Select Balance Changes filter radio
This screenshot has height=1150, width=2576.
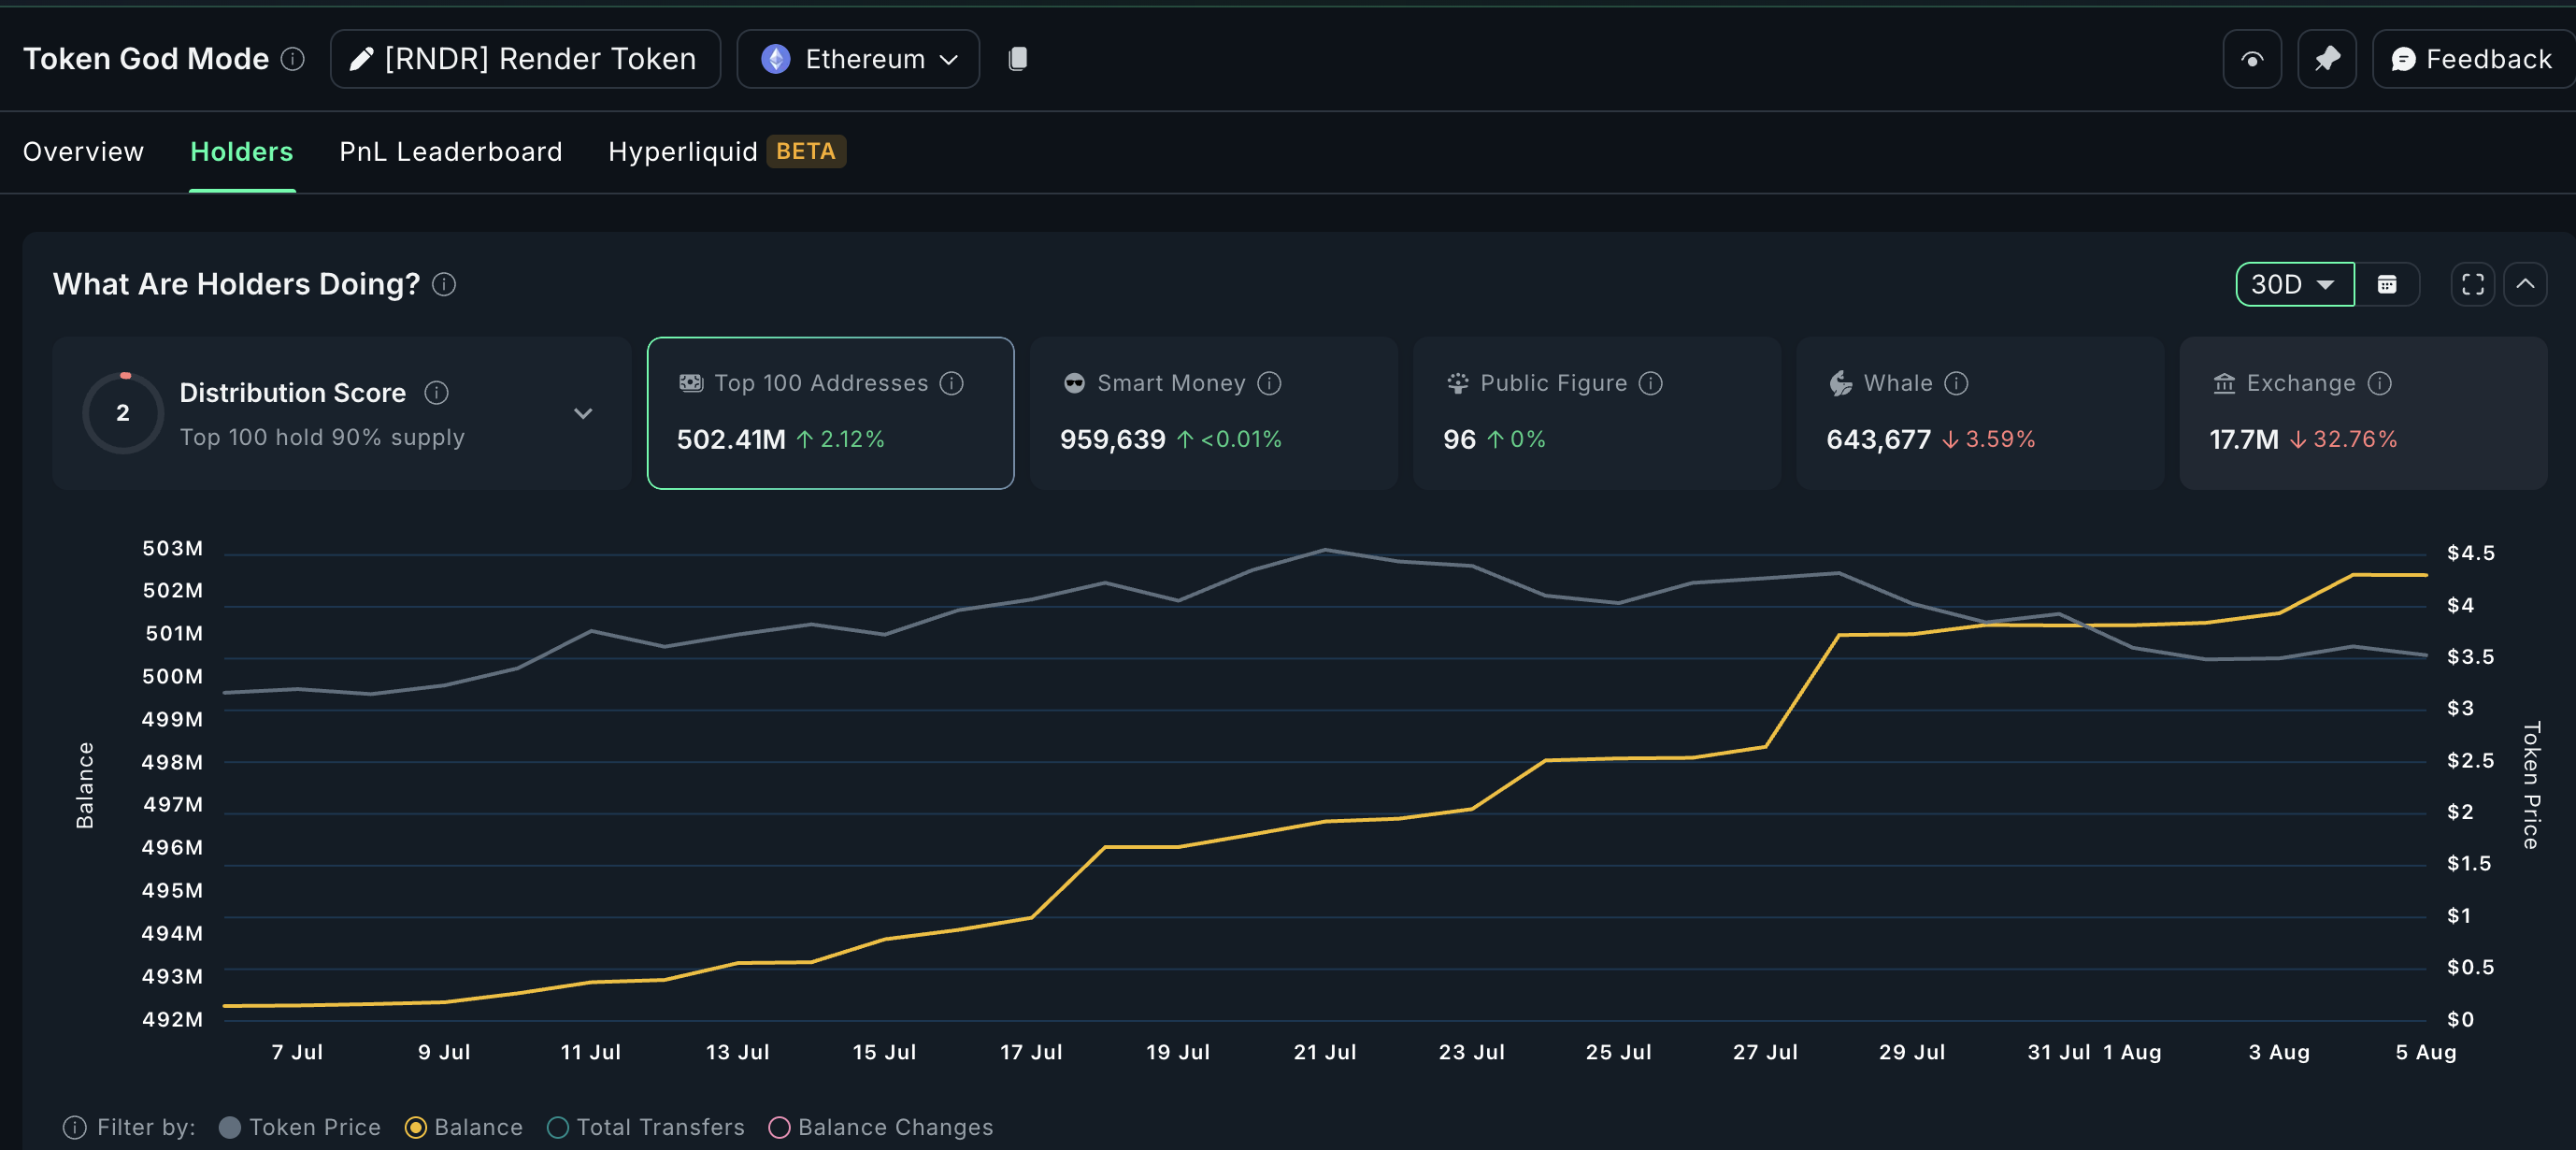779,1127
